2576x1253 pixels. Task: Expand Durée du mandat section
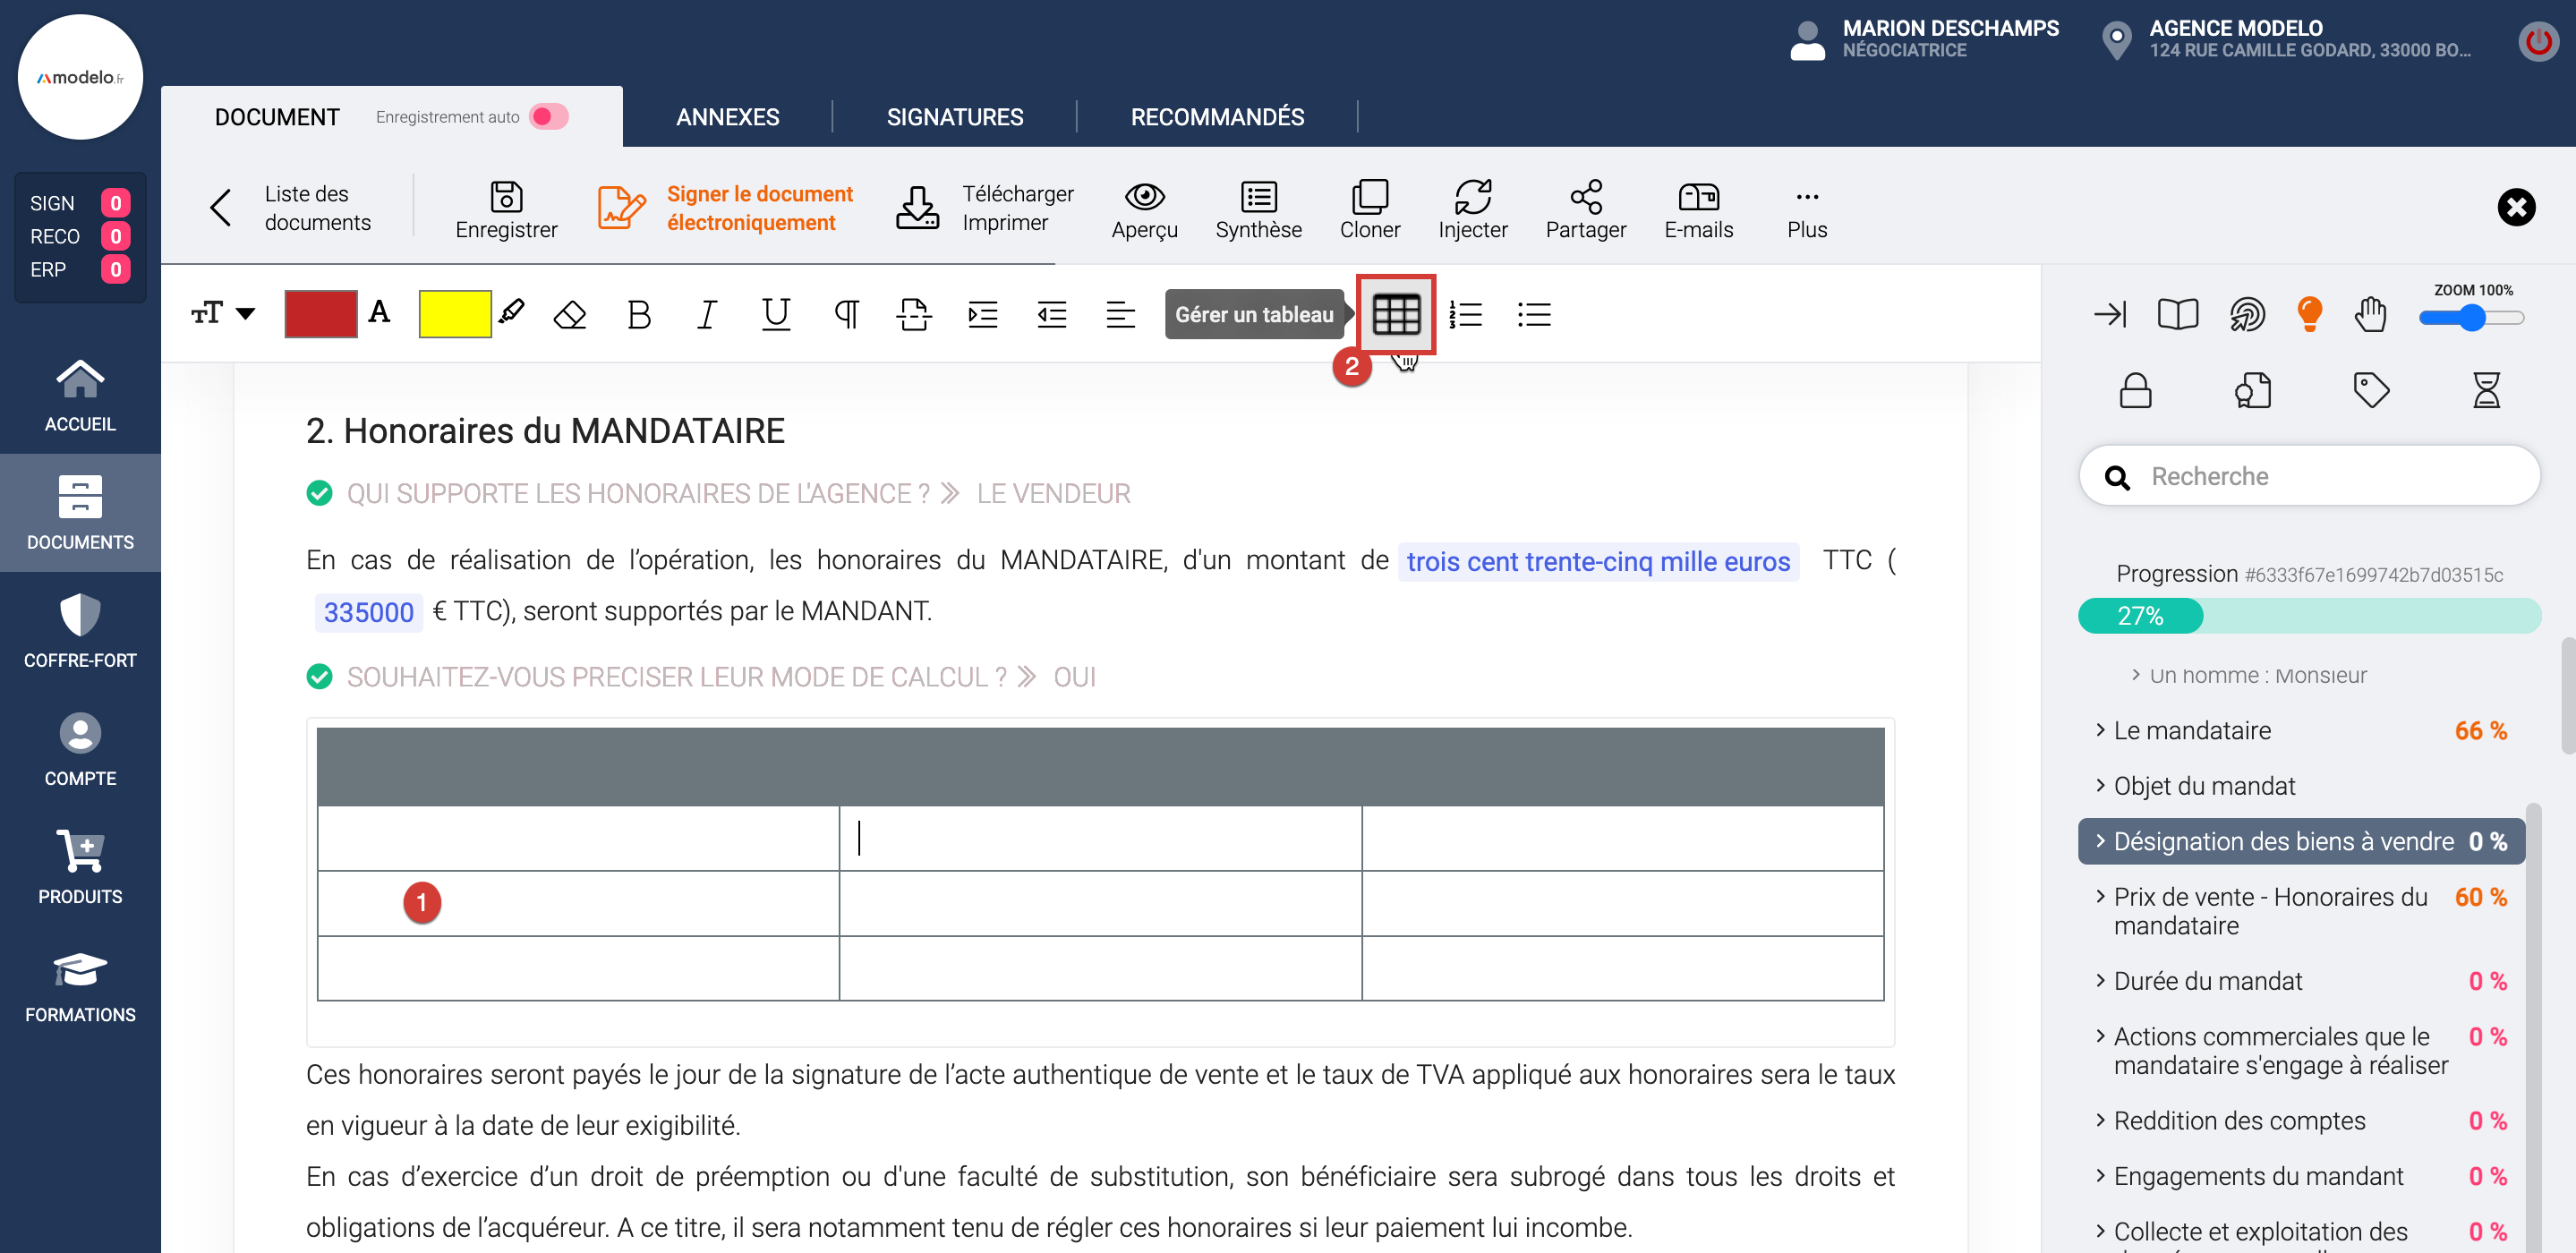[x=2207, y=981]
